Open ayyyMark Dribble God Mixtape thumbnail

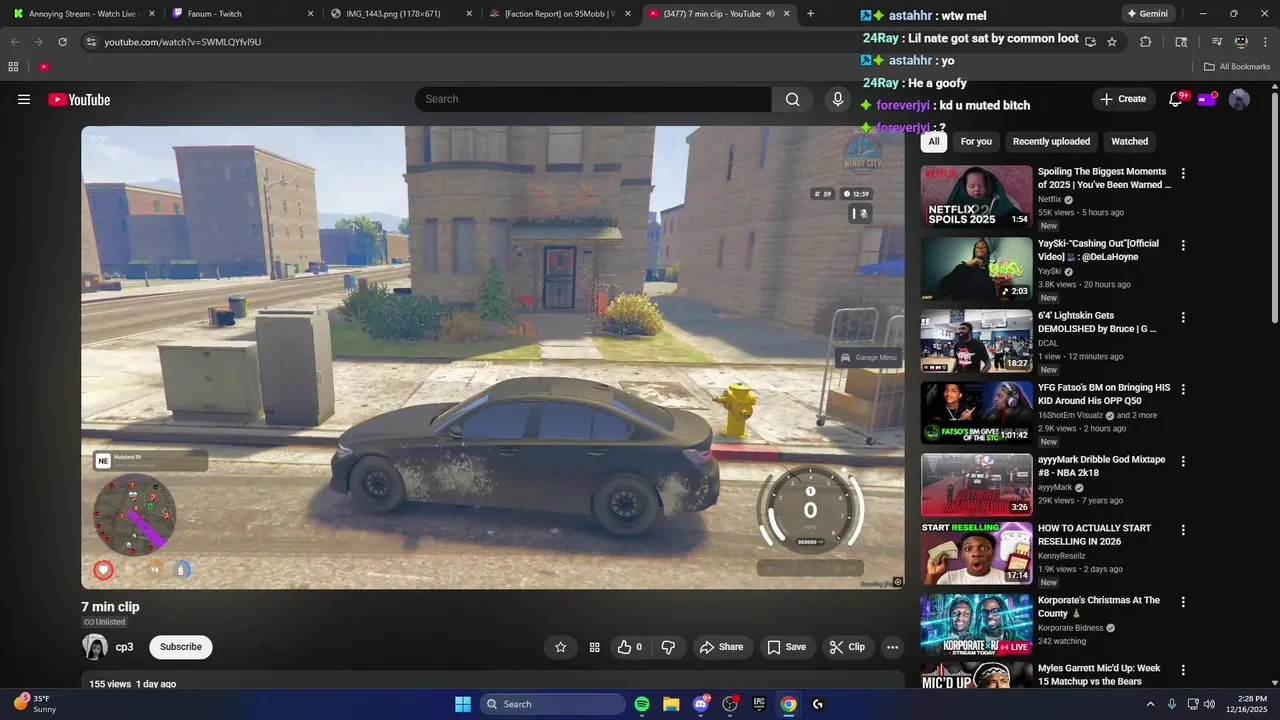tap(976, 485)
